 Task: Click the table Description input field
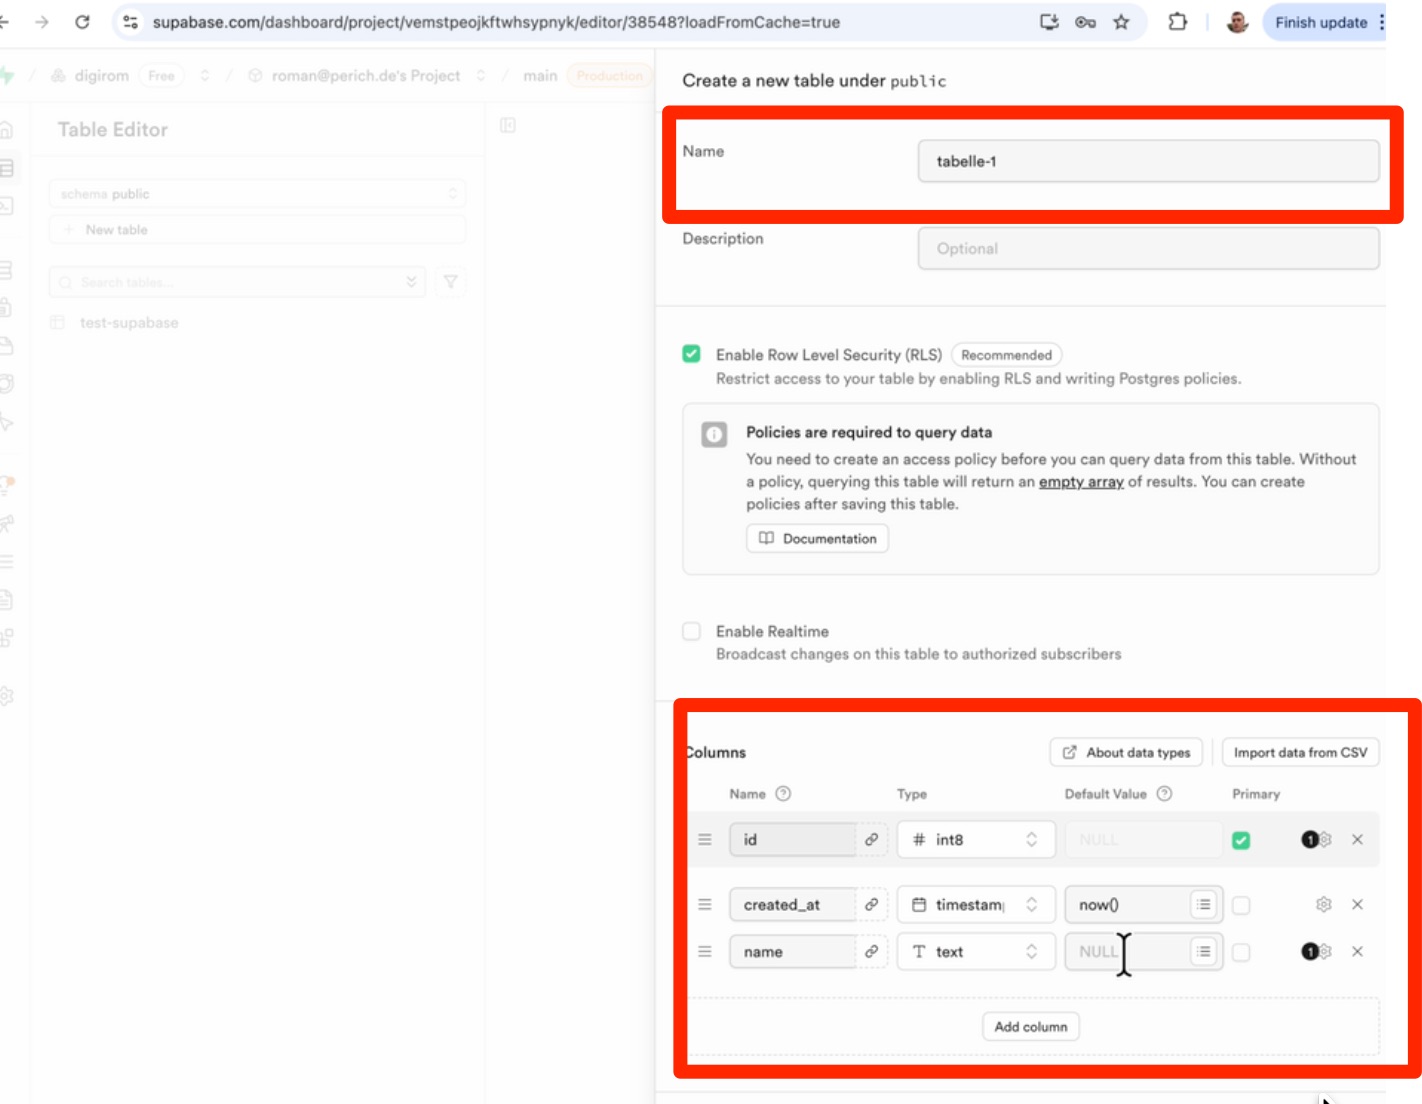click(1148, 249)
